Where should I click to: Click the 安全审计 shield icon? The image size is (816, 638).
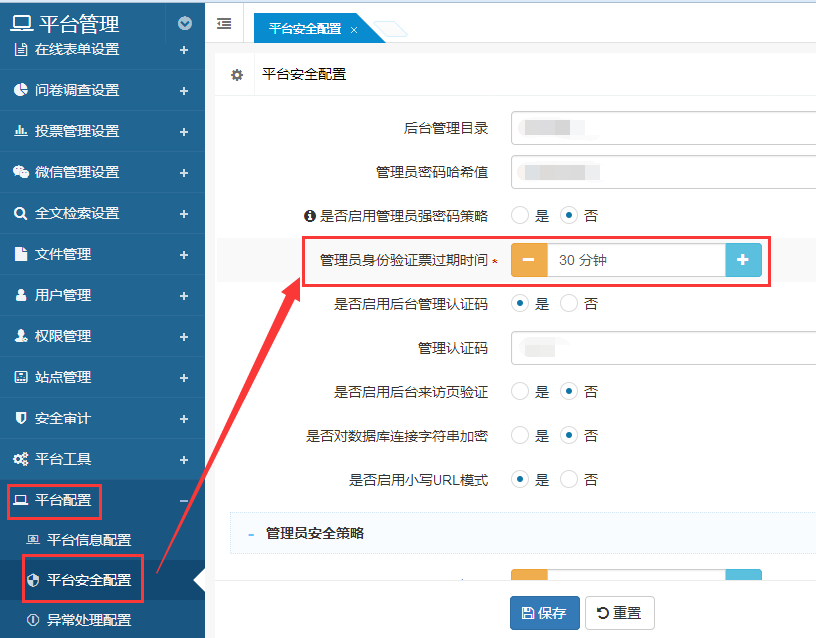(20, 418)
